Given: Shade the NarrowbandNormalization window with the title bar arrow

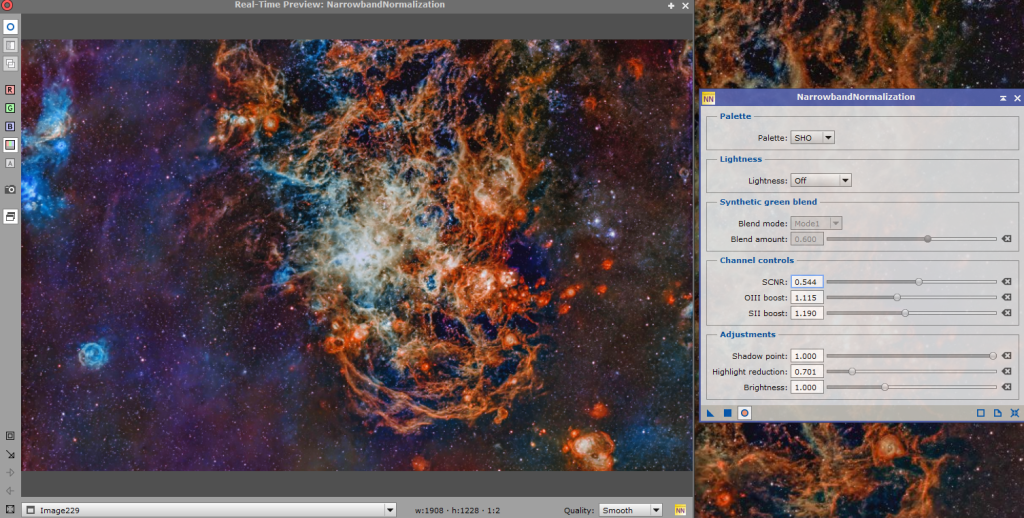Looking at the screenshot, I should [1002, 98].
